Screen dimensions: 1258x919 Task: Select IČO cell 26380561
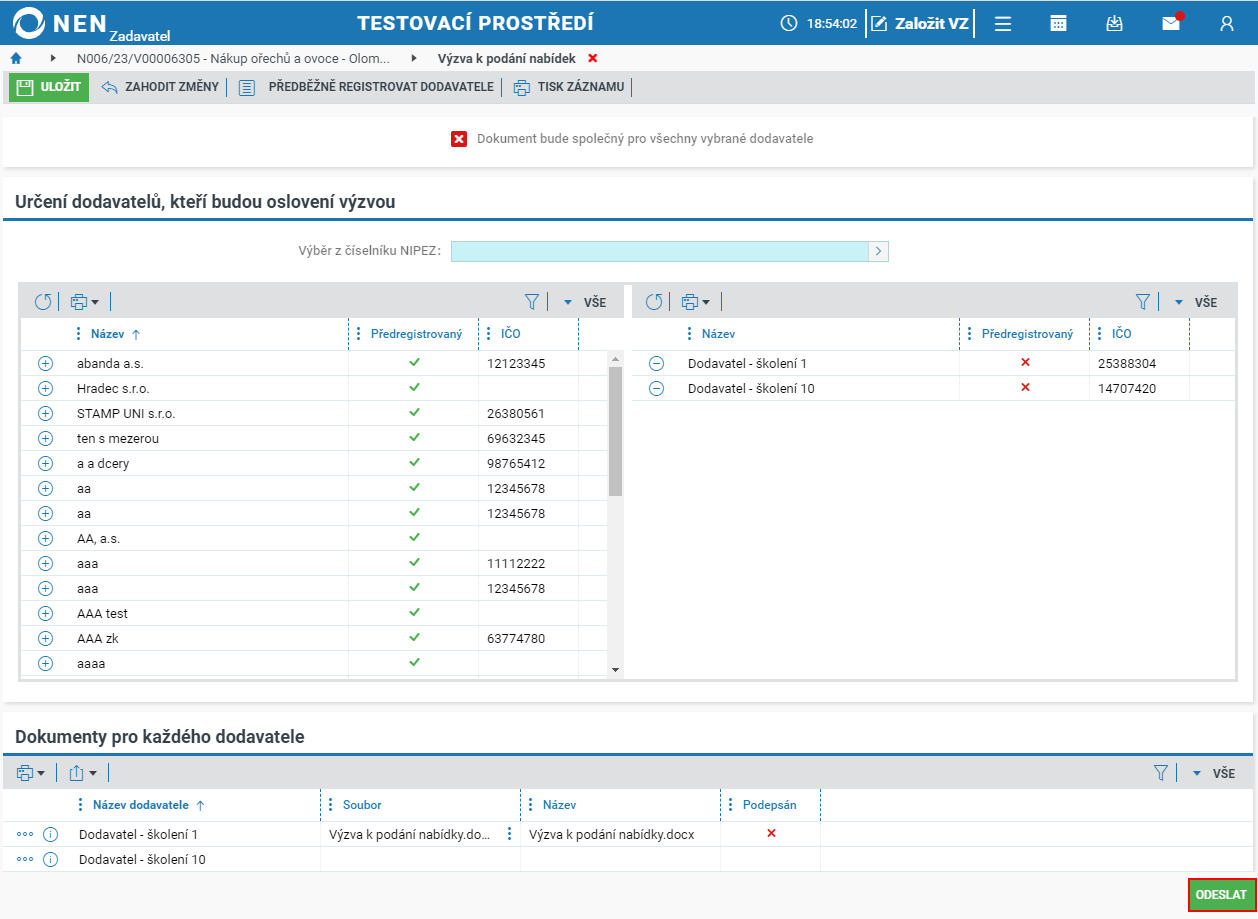[514, 413]
